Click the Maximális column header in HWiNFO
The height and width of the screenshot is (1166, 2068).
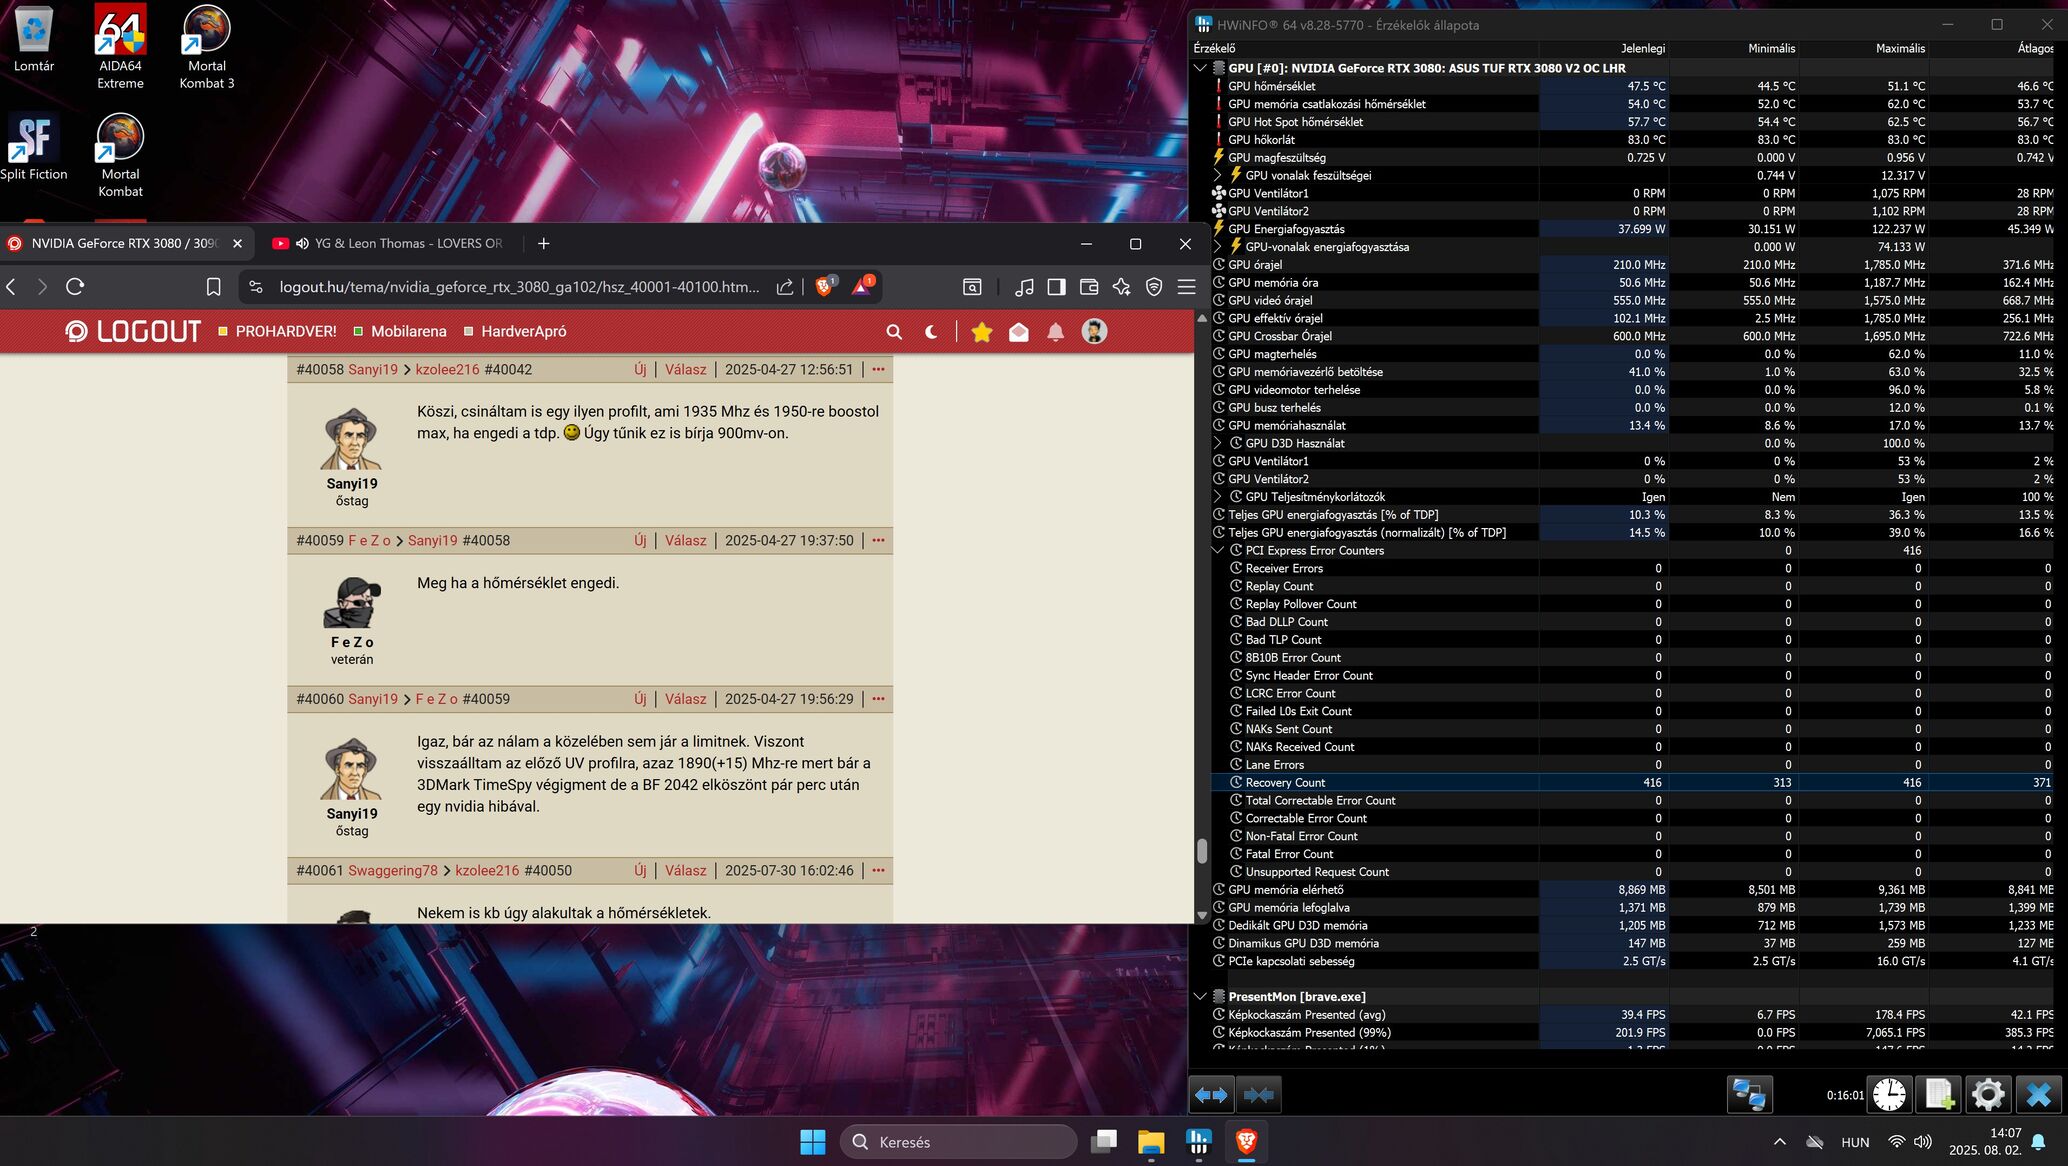[1900, 48]
